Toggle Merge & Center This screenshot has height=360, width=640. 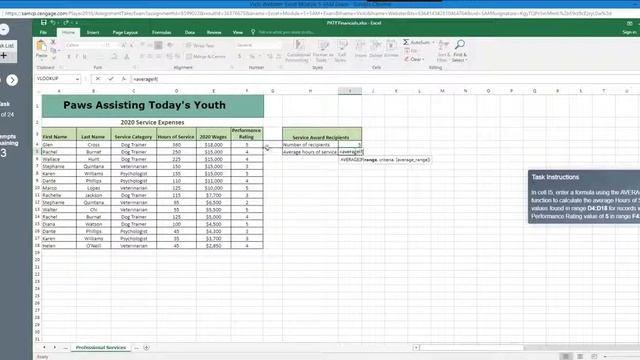(x=206, y=56)
